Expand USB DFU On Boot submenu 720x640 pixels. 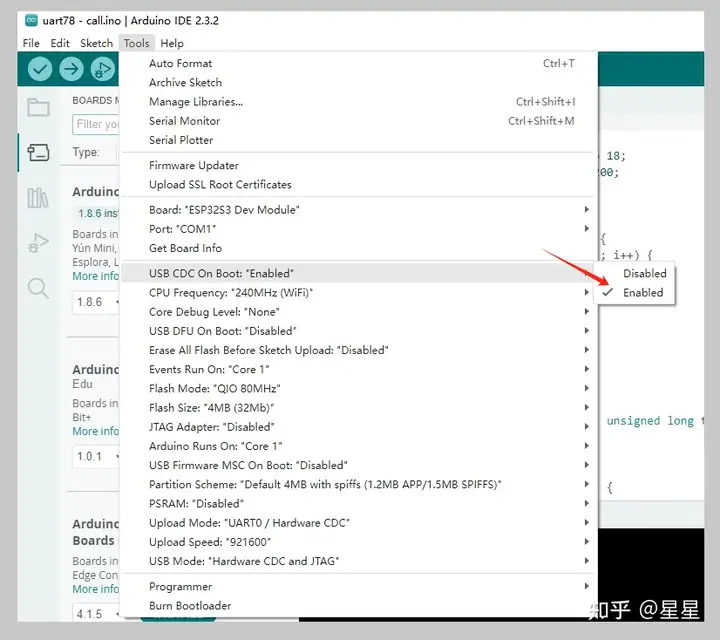(x=359, y=331)
